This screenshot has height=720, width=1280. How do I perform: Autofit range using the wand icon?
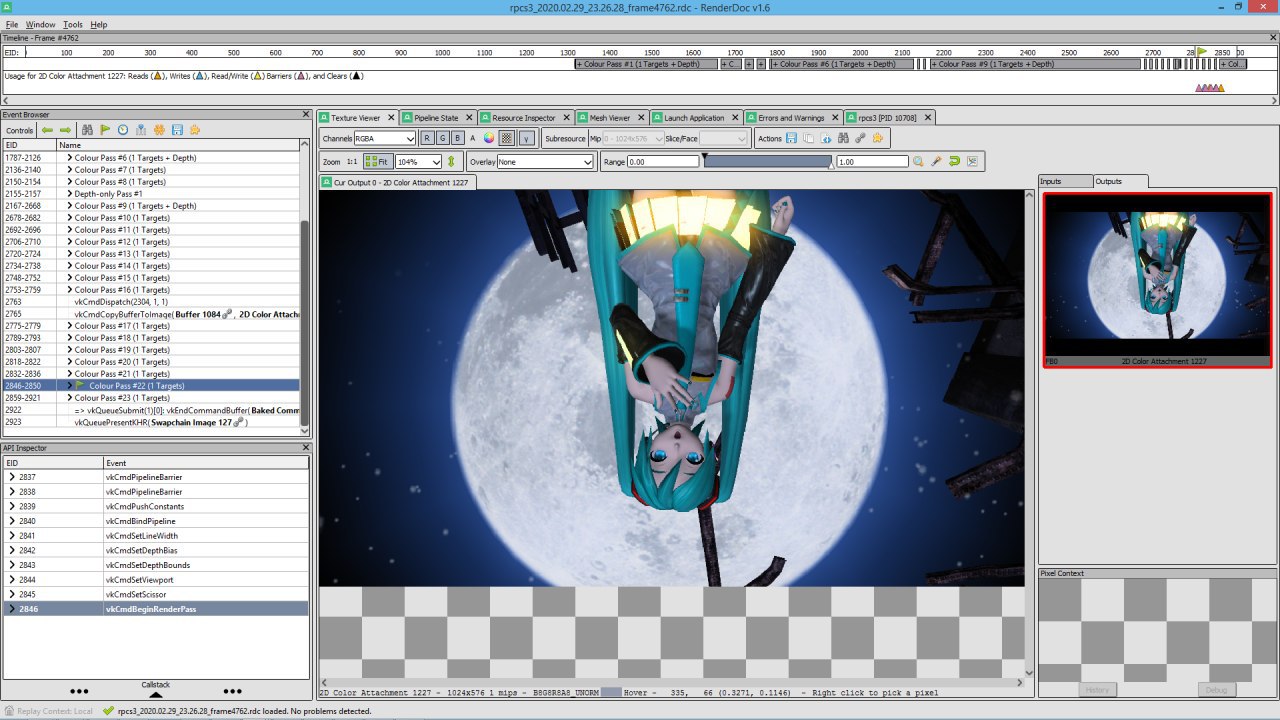(x=936, y=161)
